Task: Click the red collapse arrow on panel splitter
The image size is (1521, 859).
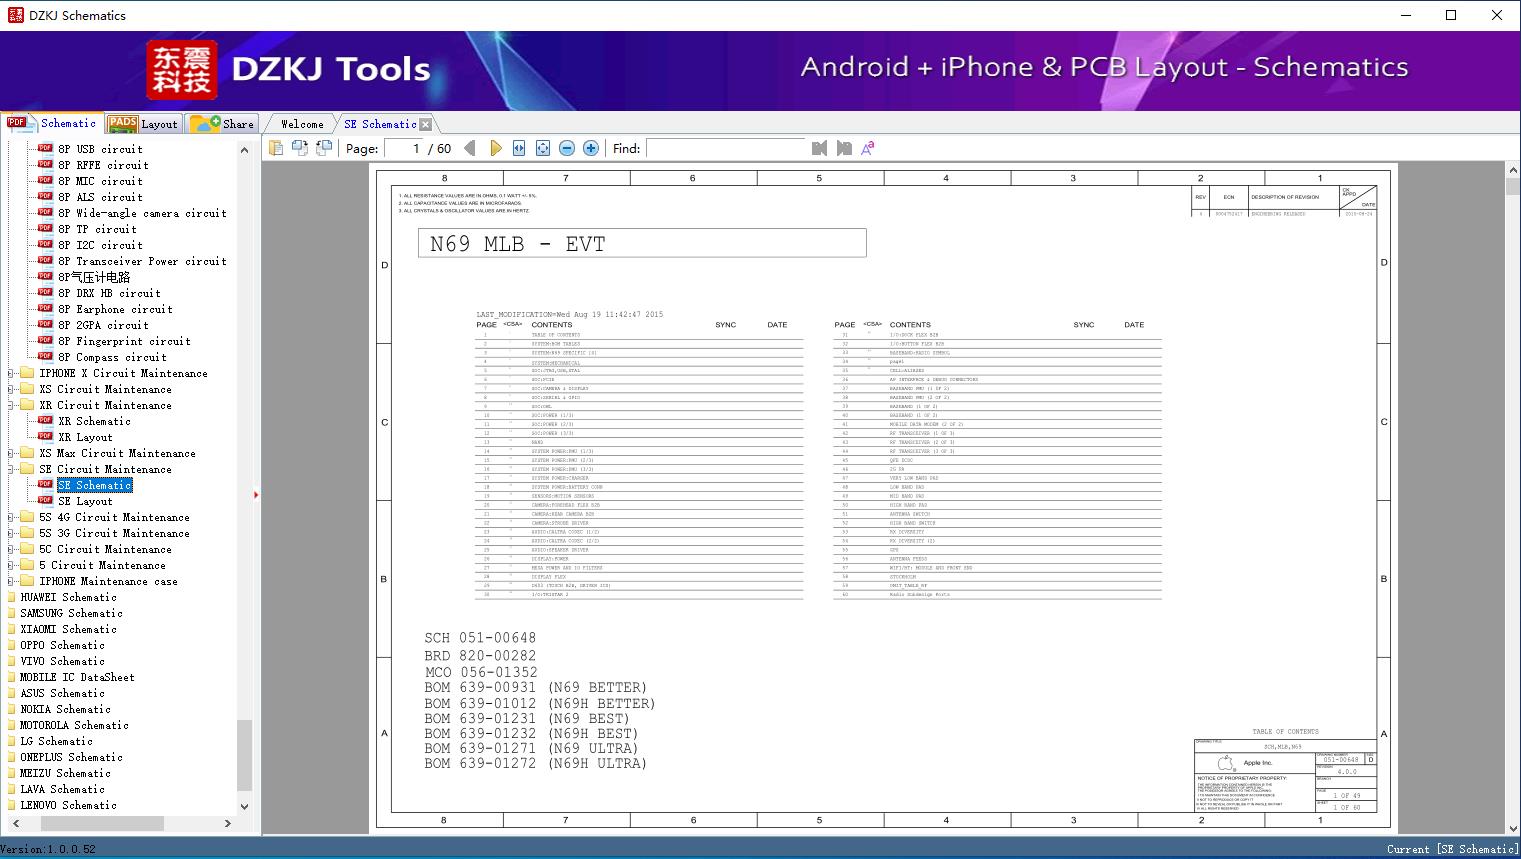Action: click(x=256, y=494)
